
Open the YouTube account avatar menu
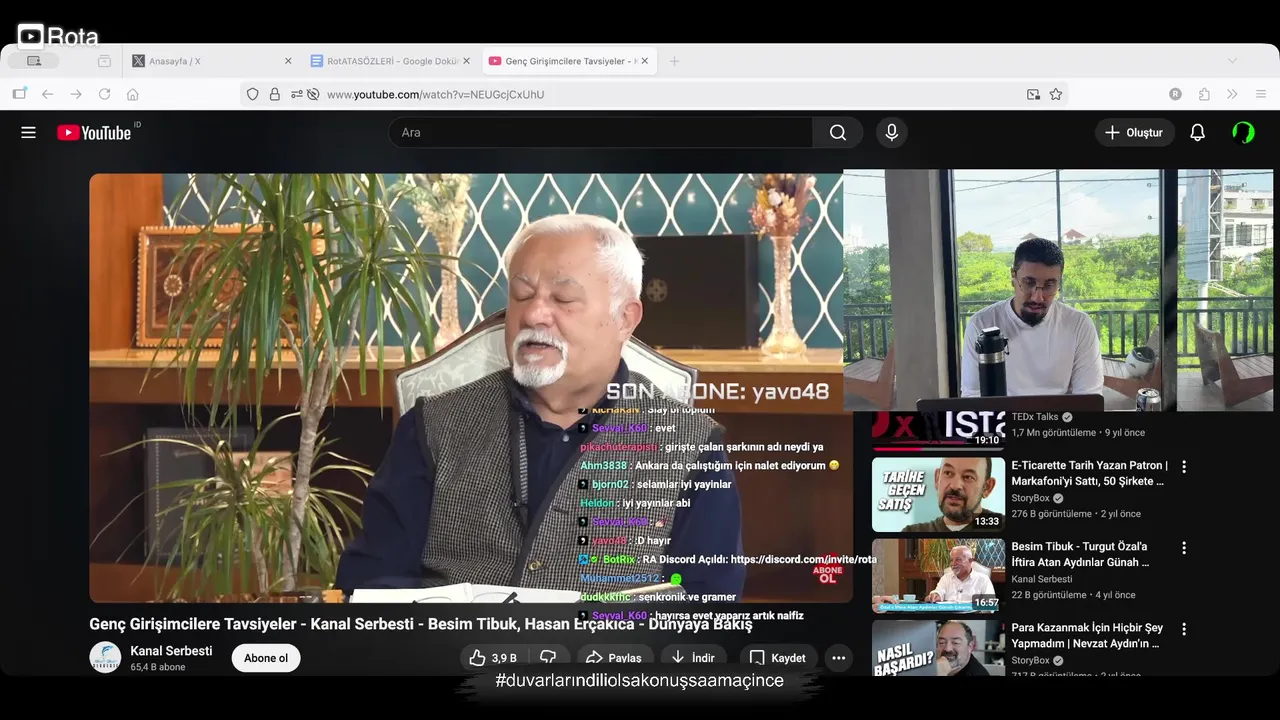pos(1243,132)
